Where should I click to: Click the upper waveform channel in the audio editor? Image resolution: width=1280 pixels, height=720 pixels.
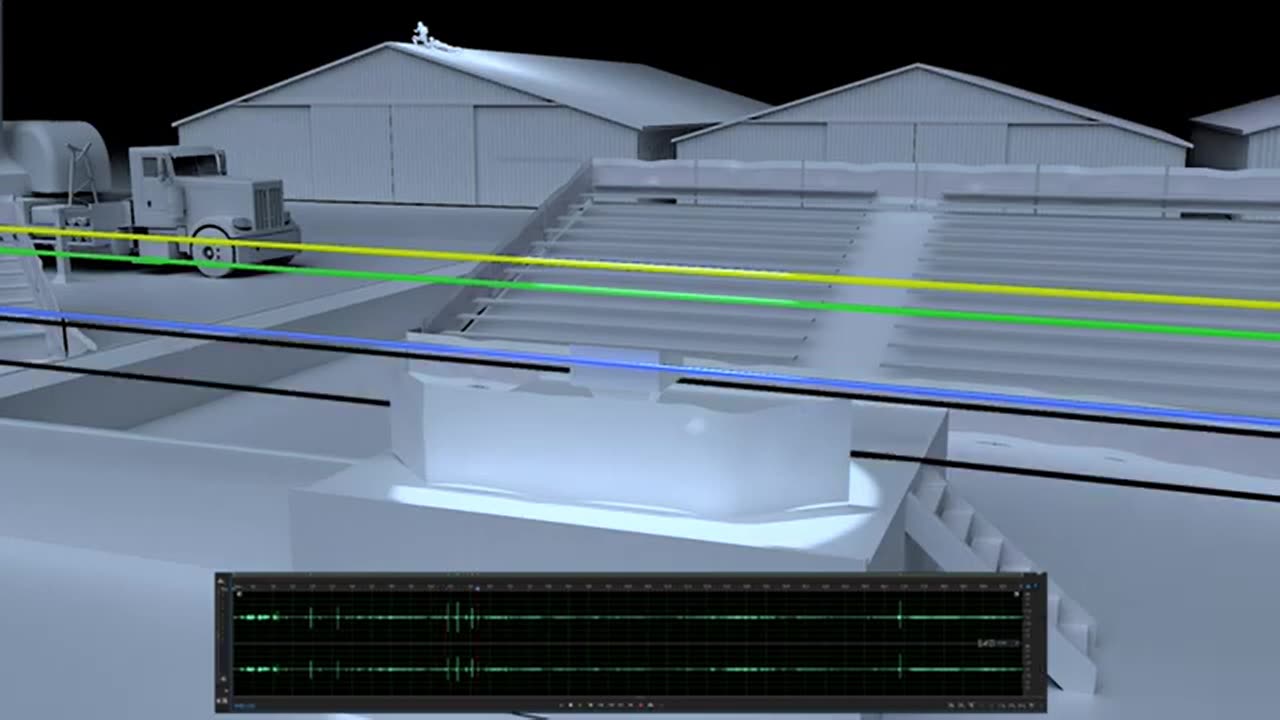[x=627, y=617]
